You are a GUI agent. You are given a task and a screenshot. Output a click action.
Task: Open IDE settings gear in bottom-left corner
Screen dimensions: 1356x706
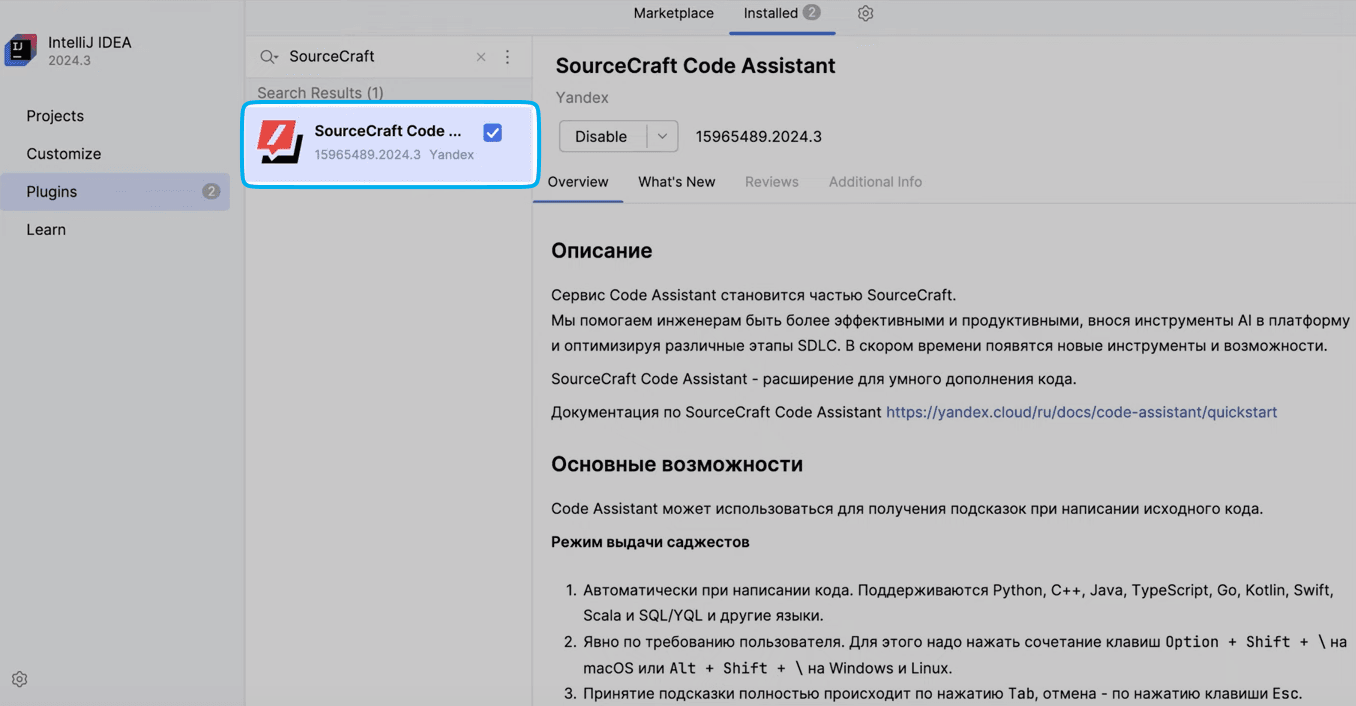(x=19, y=679)
